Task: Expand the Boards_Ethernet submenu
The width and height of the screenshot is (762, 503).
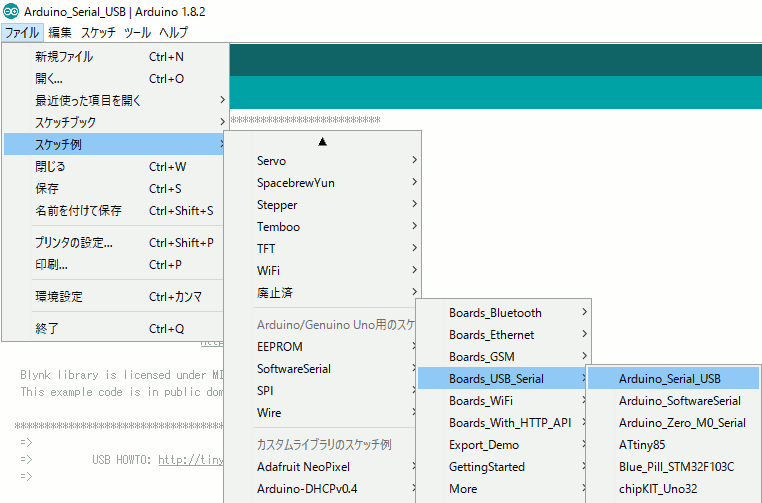Action: click(503, 334)
